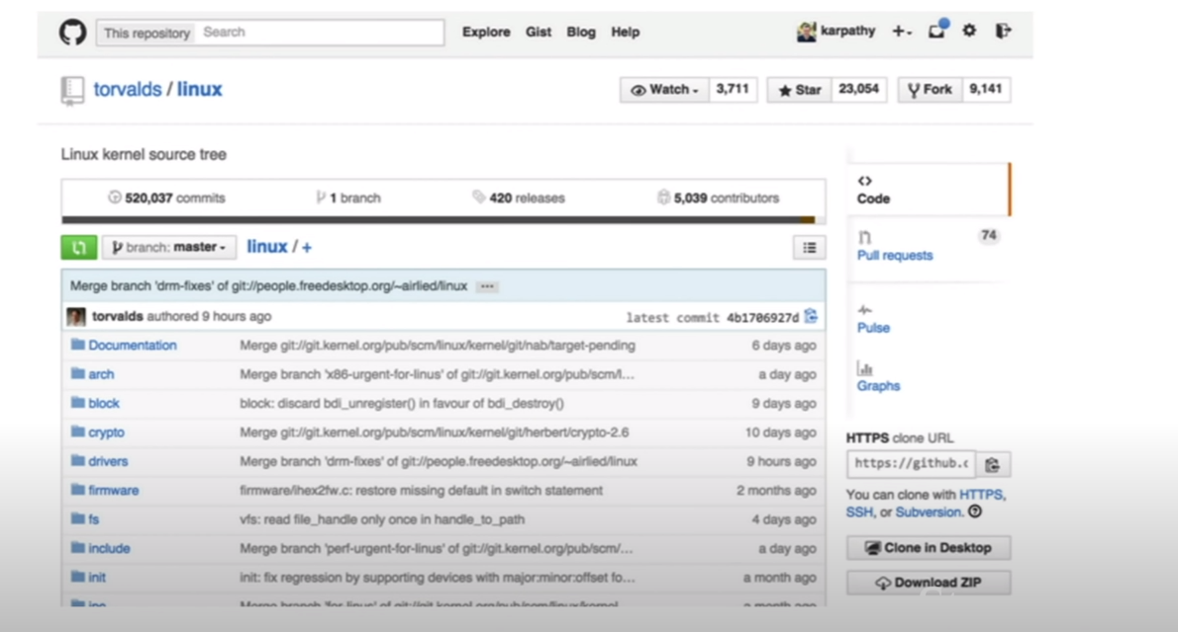Expand commit message ellipsis
This screenshot has height=632, width=1178.
point(487,286)
